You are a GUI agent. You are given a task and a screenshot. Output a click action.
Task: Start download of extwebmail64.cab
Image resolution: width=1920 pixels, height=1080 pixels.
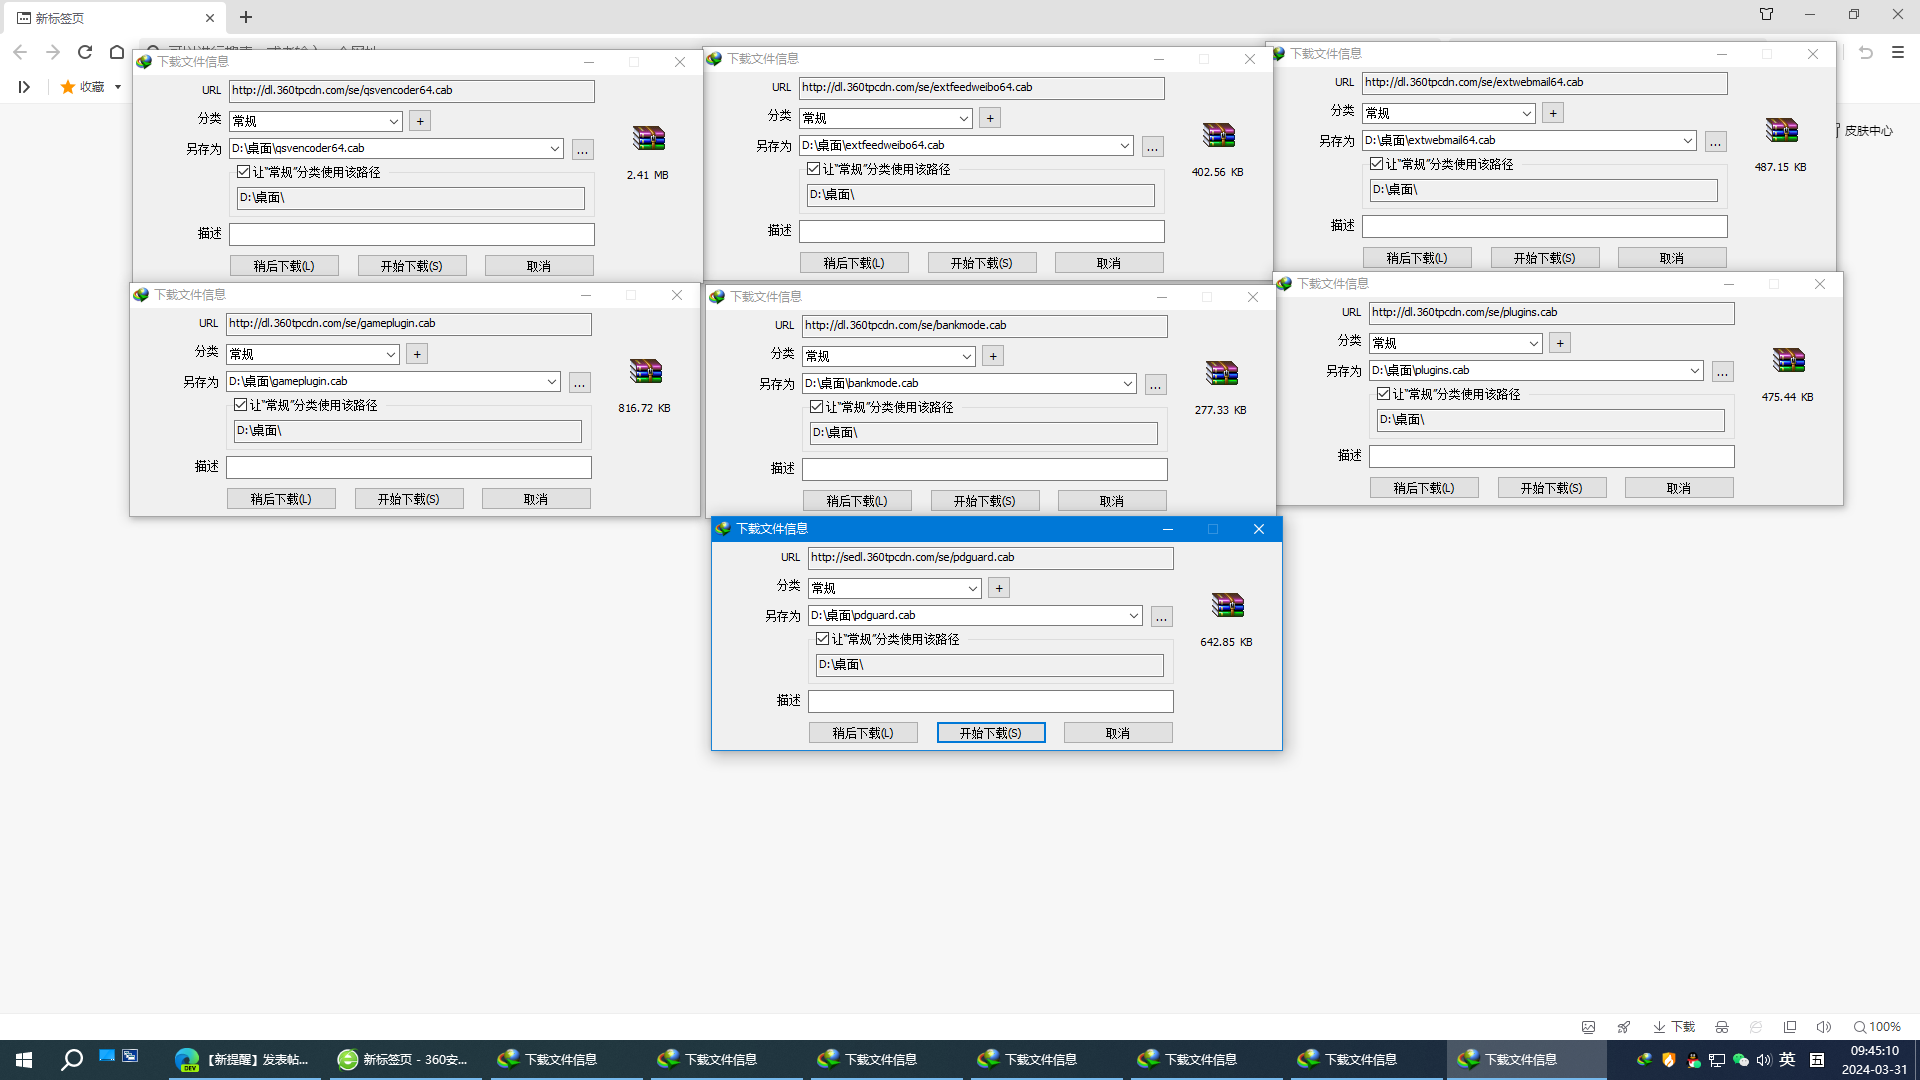(1545, 258)
